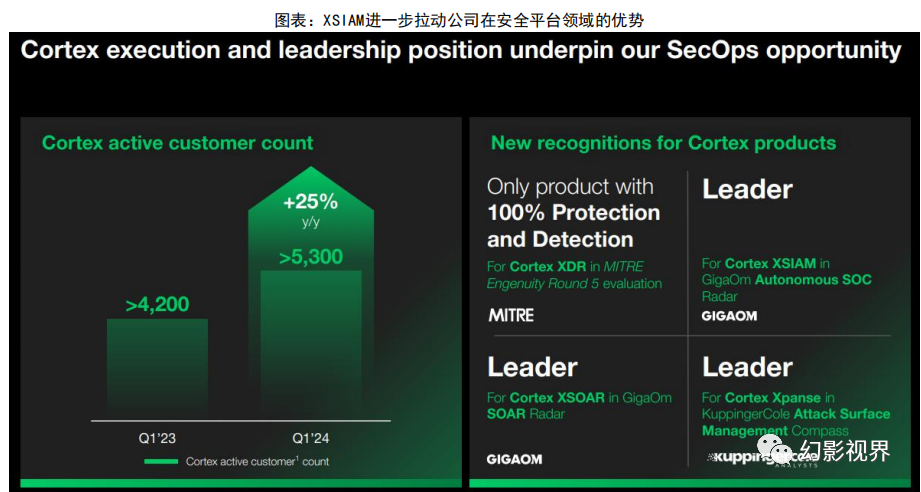Screen dimensions: 921x492
Task: Click the >5,300 value label
Action: point(311,257)
